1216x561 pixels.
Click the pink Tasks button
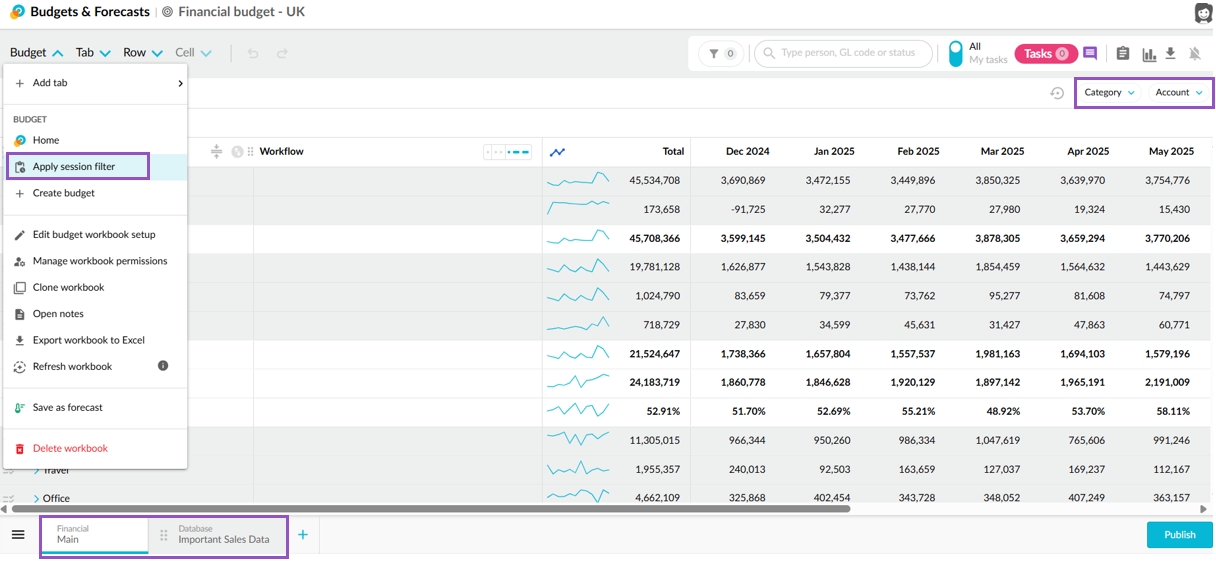point(1043,54)
